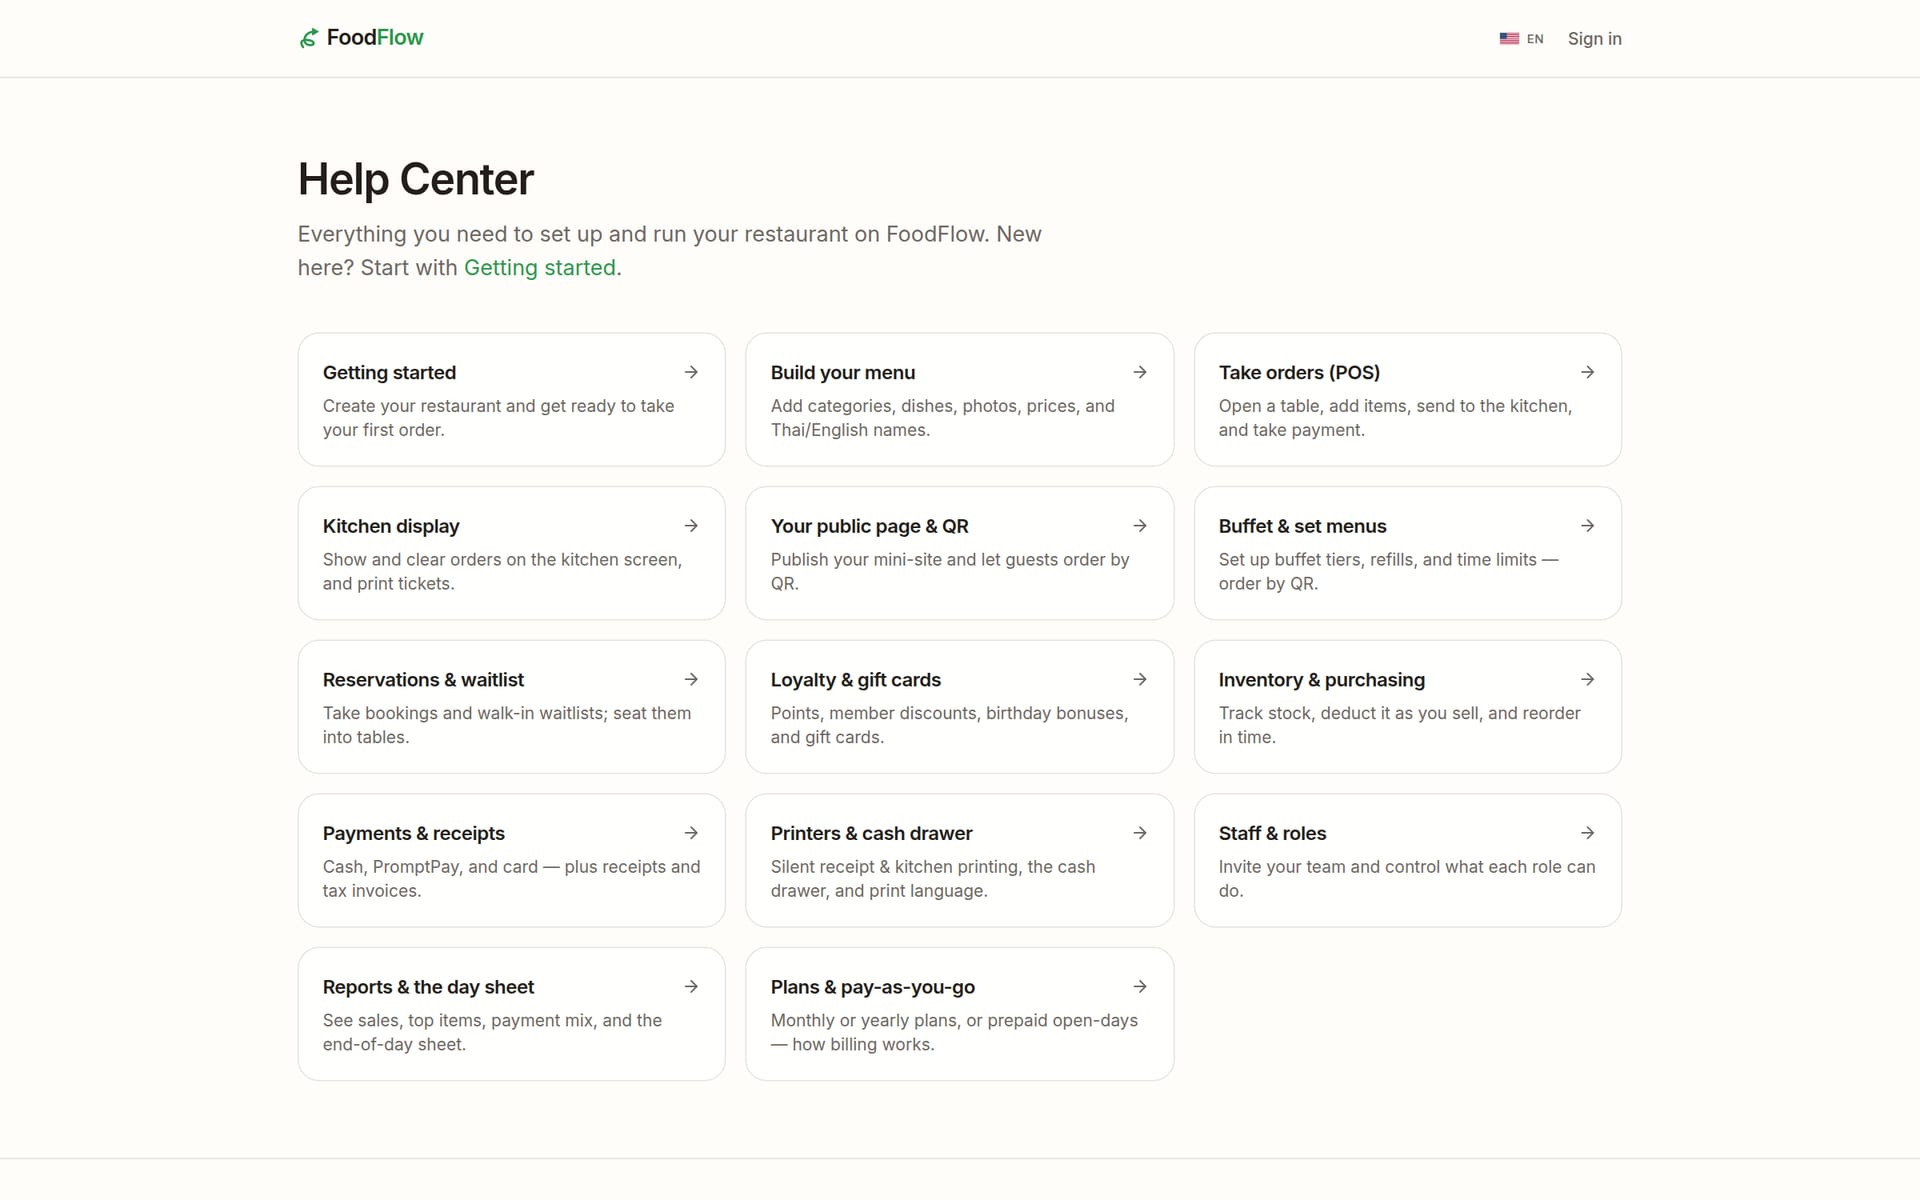
Task: Click the arrow on Getting started card
Action: pyautogui.click(x=691, y=372)
